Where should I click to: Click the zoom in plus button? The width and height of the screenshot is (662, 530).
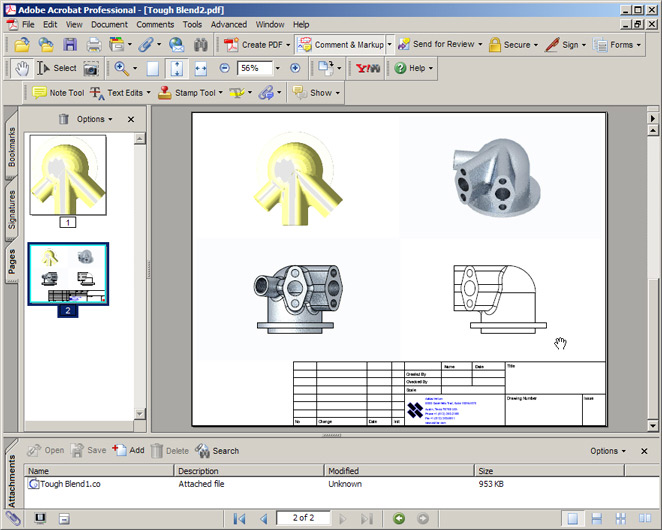pos(295,68)
